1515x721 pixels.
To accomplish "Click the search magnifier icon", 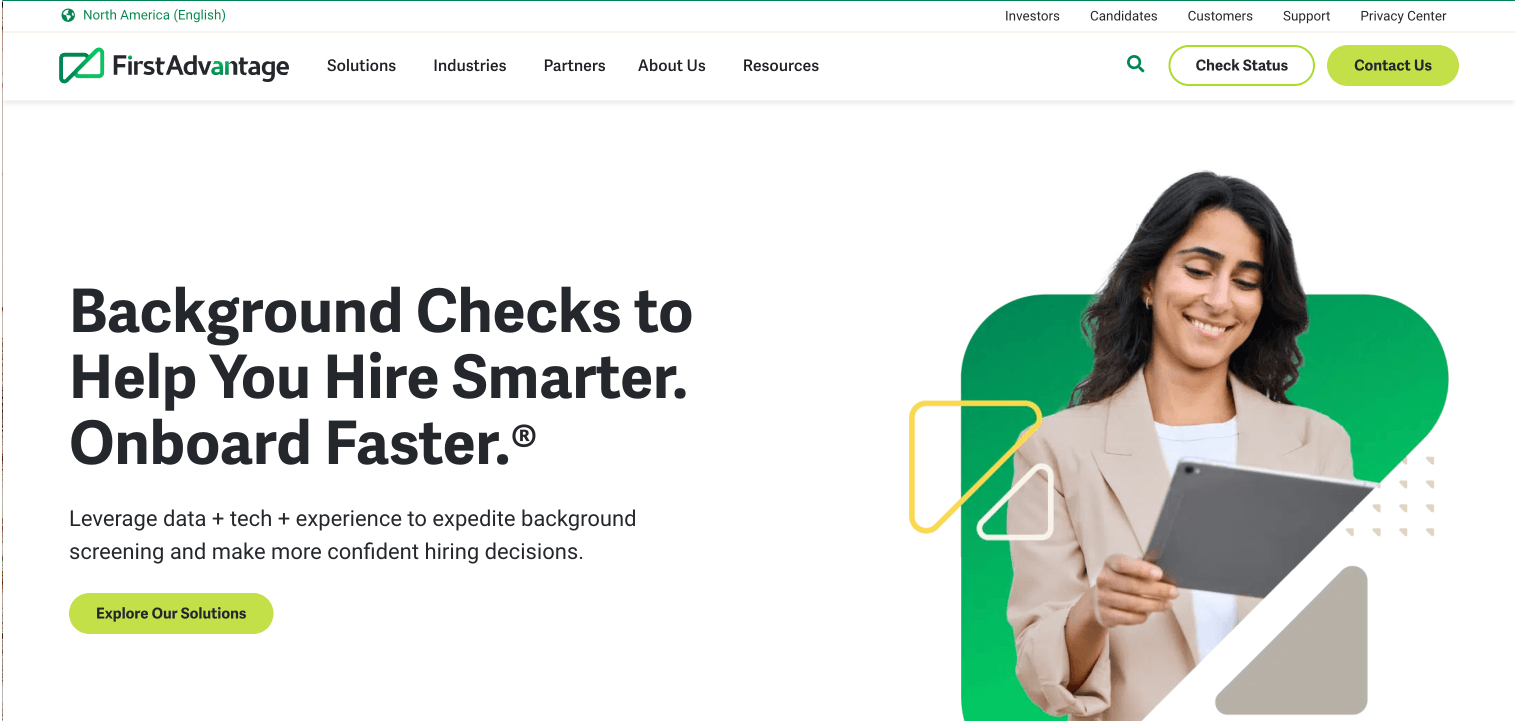I will (1135, 64).
